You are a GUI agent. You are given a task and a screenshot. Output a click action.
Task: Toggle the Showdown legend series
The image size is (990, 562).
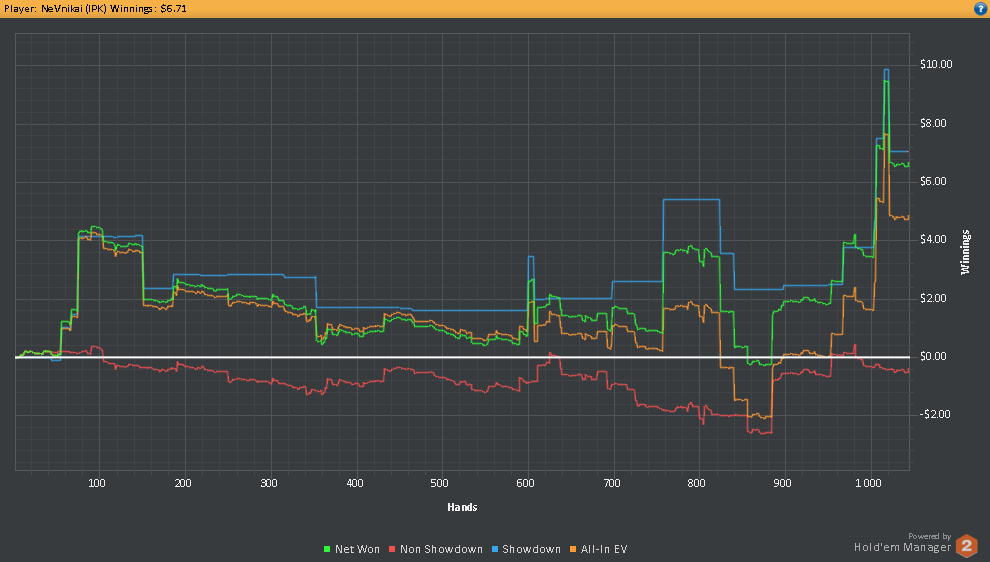click(526, 549)
